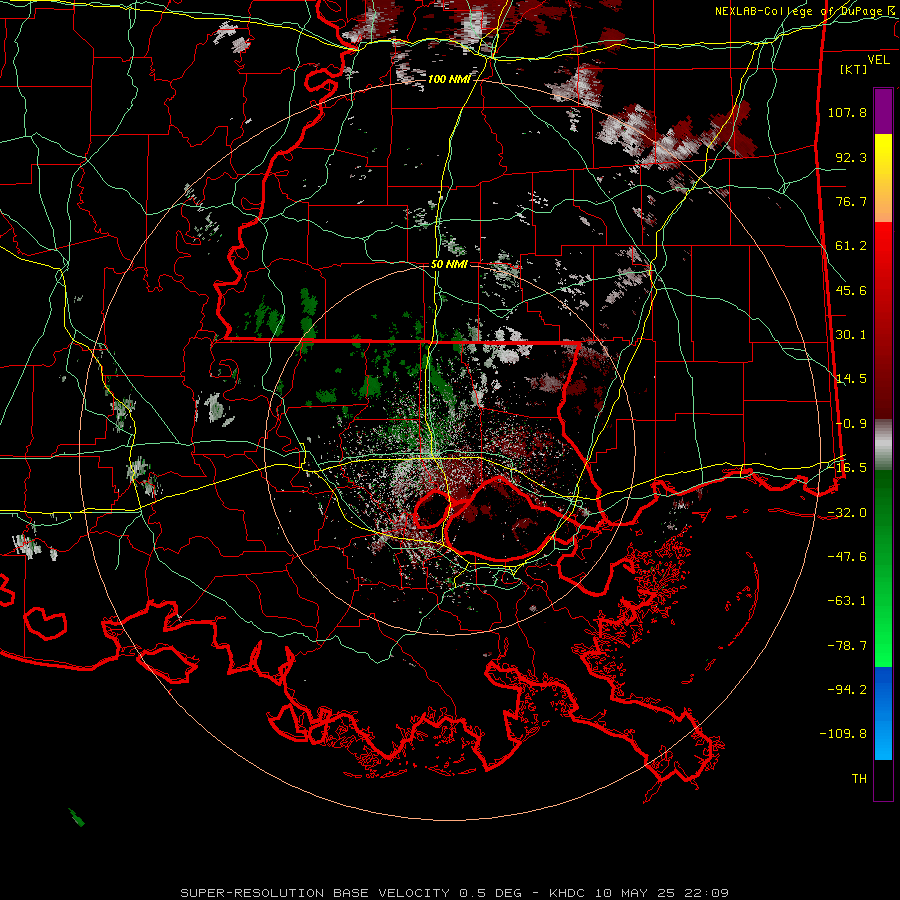Viewport: 900px width, 900px height.
Task: Click the -0.9 velocity legend value
Action: 851,424
